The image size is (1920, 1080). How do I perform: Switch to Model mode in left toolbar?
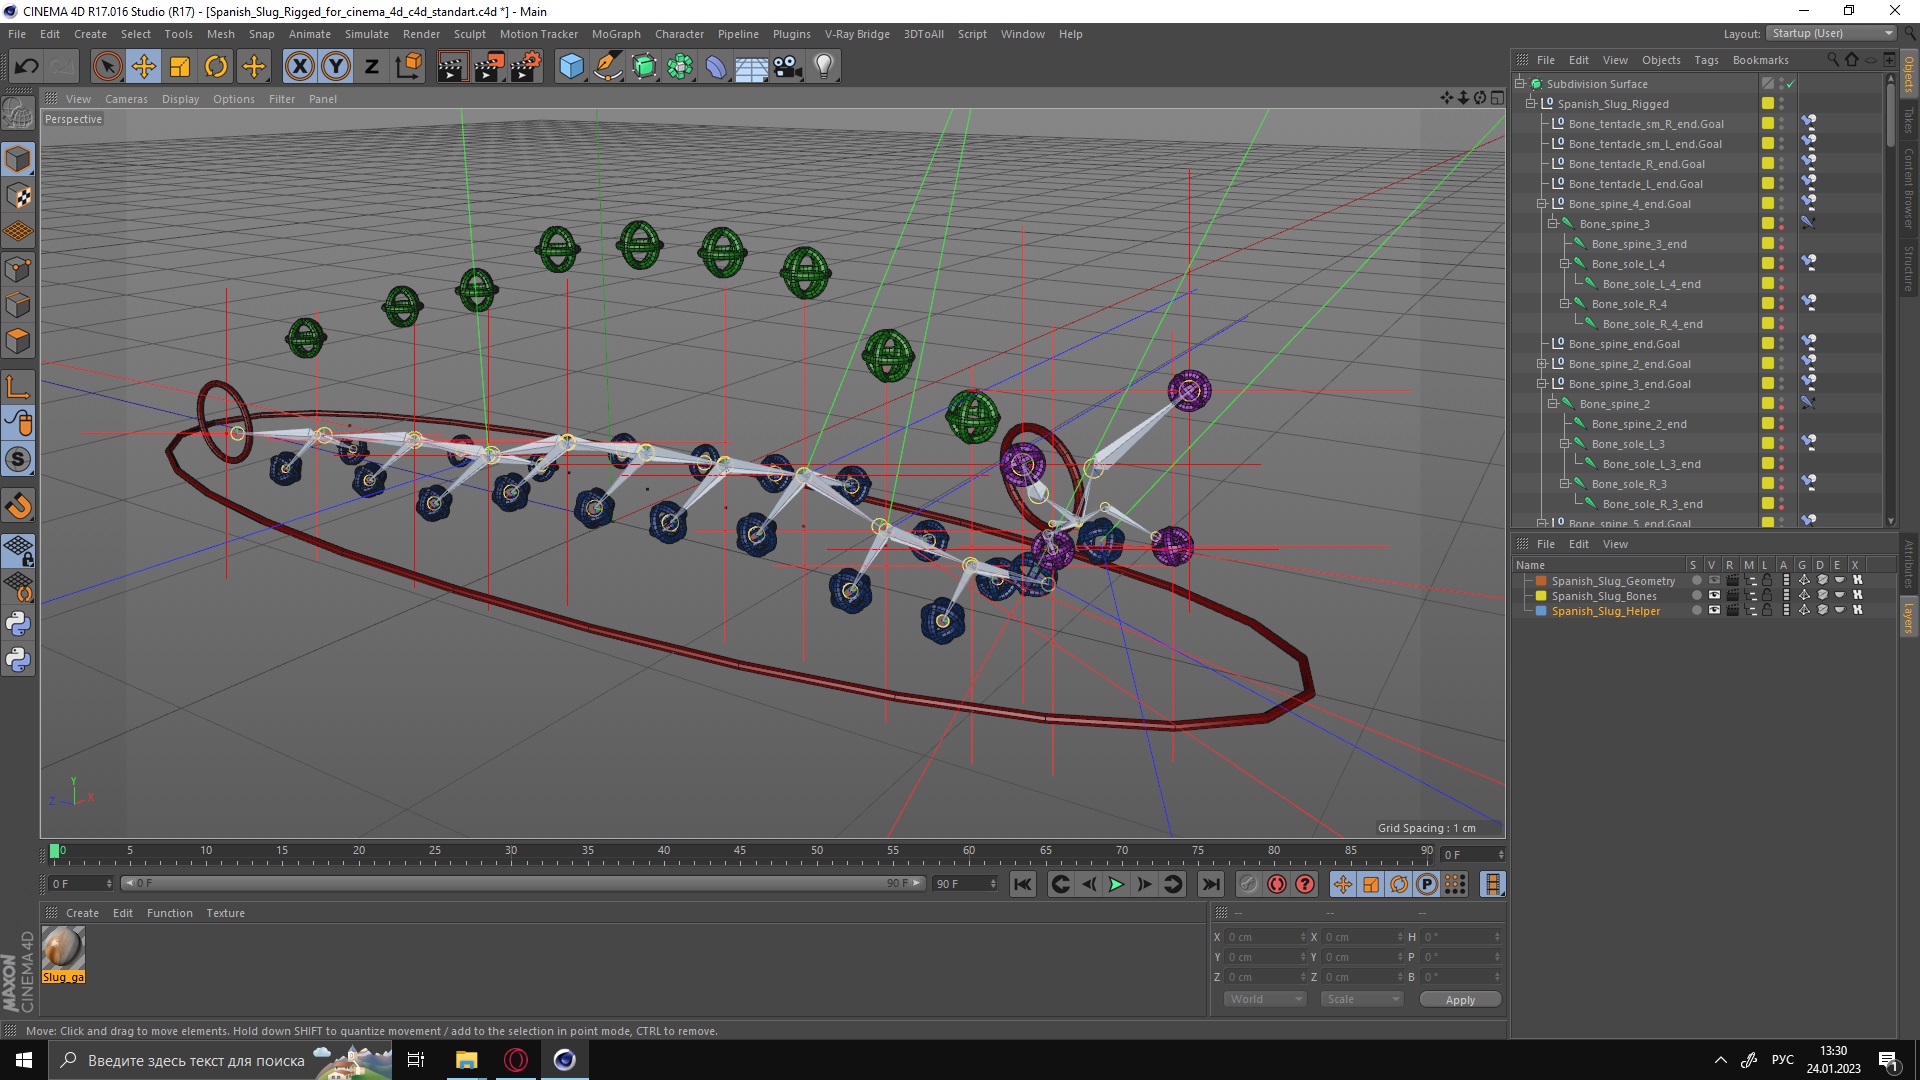click(x=18, y=159)
